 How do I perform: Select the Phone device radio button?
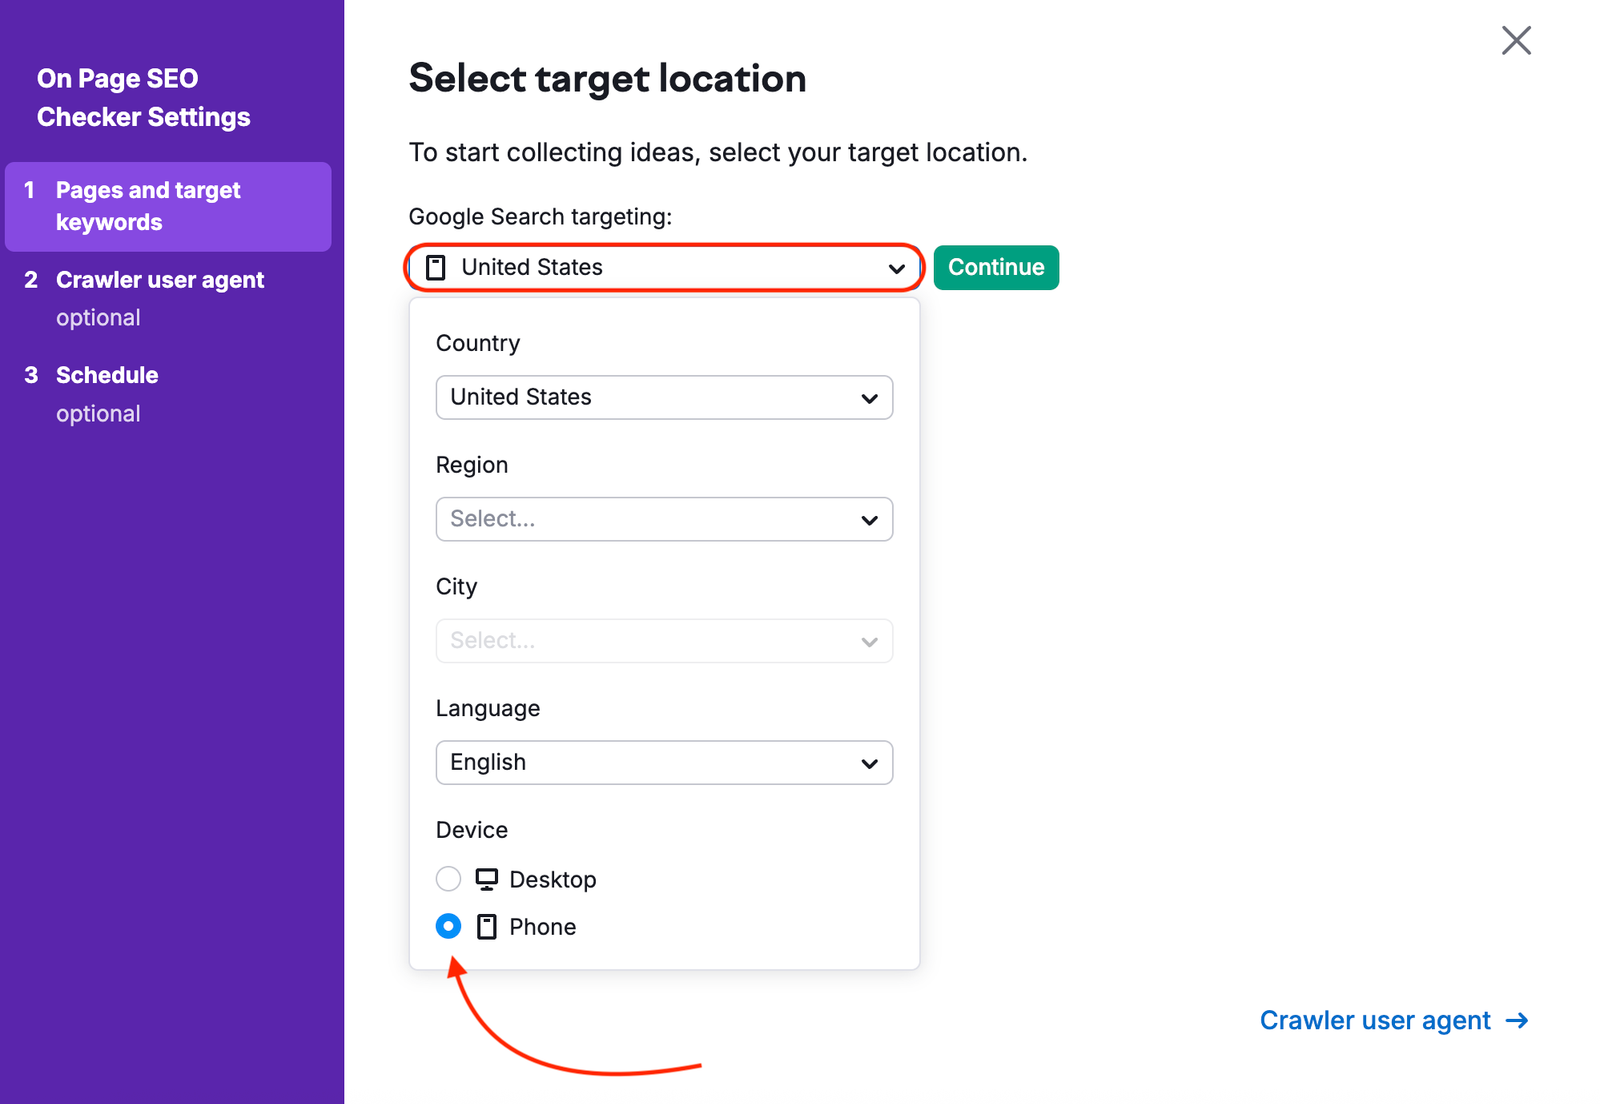[x=448, y=926]
